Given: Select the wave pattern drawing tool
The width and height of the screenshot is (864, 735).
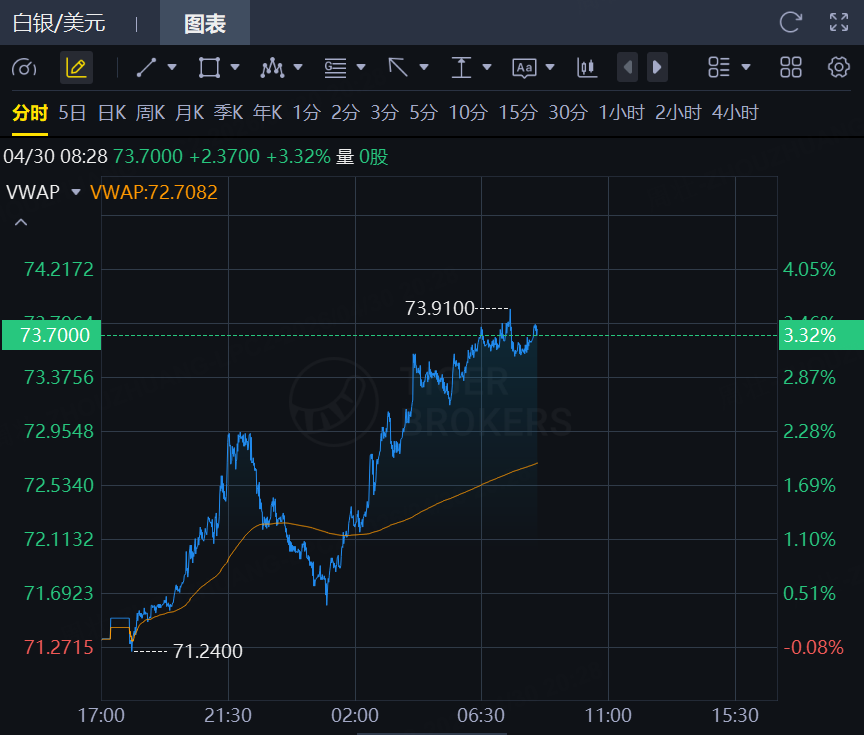Looking at the screenshot, I should [x=271, y=67].
